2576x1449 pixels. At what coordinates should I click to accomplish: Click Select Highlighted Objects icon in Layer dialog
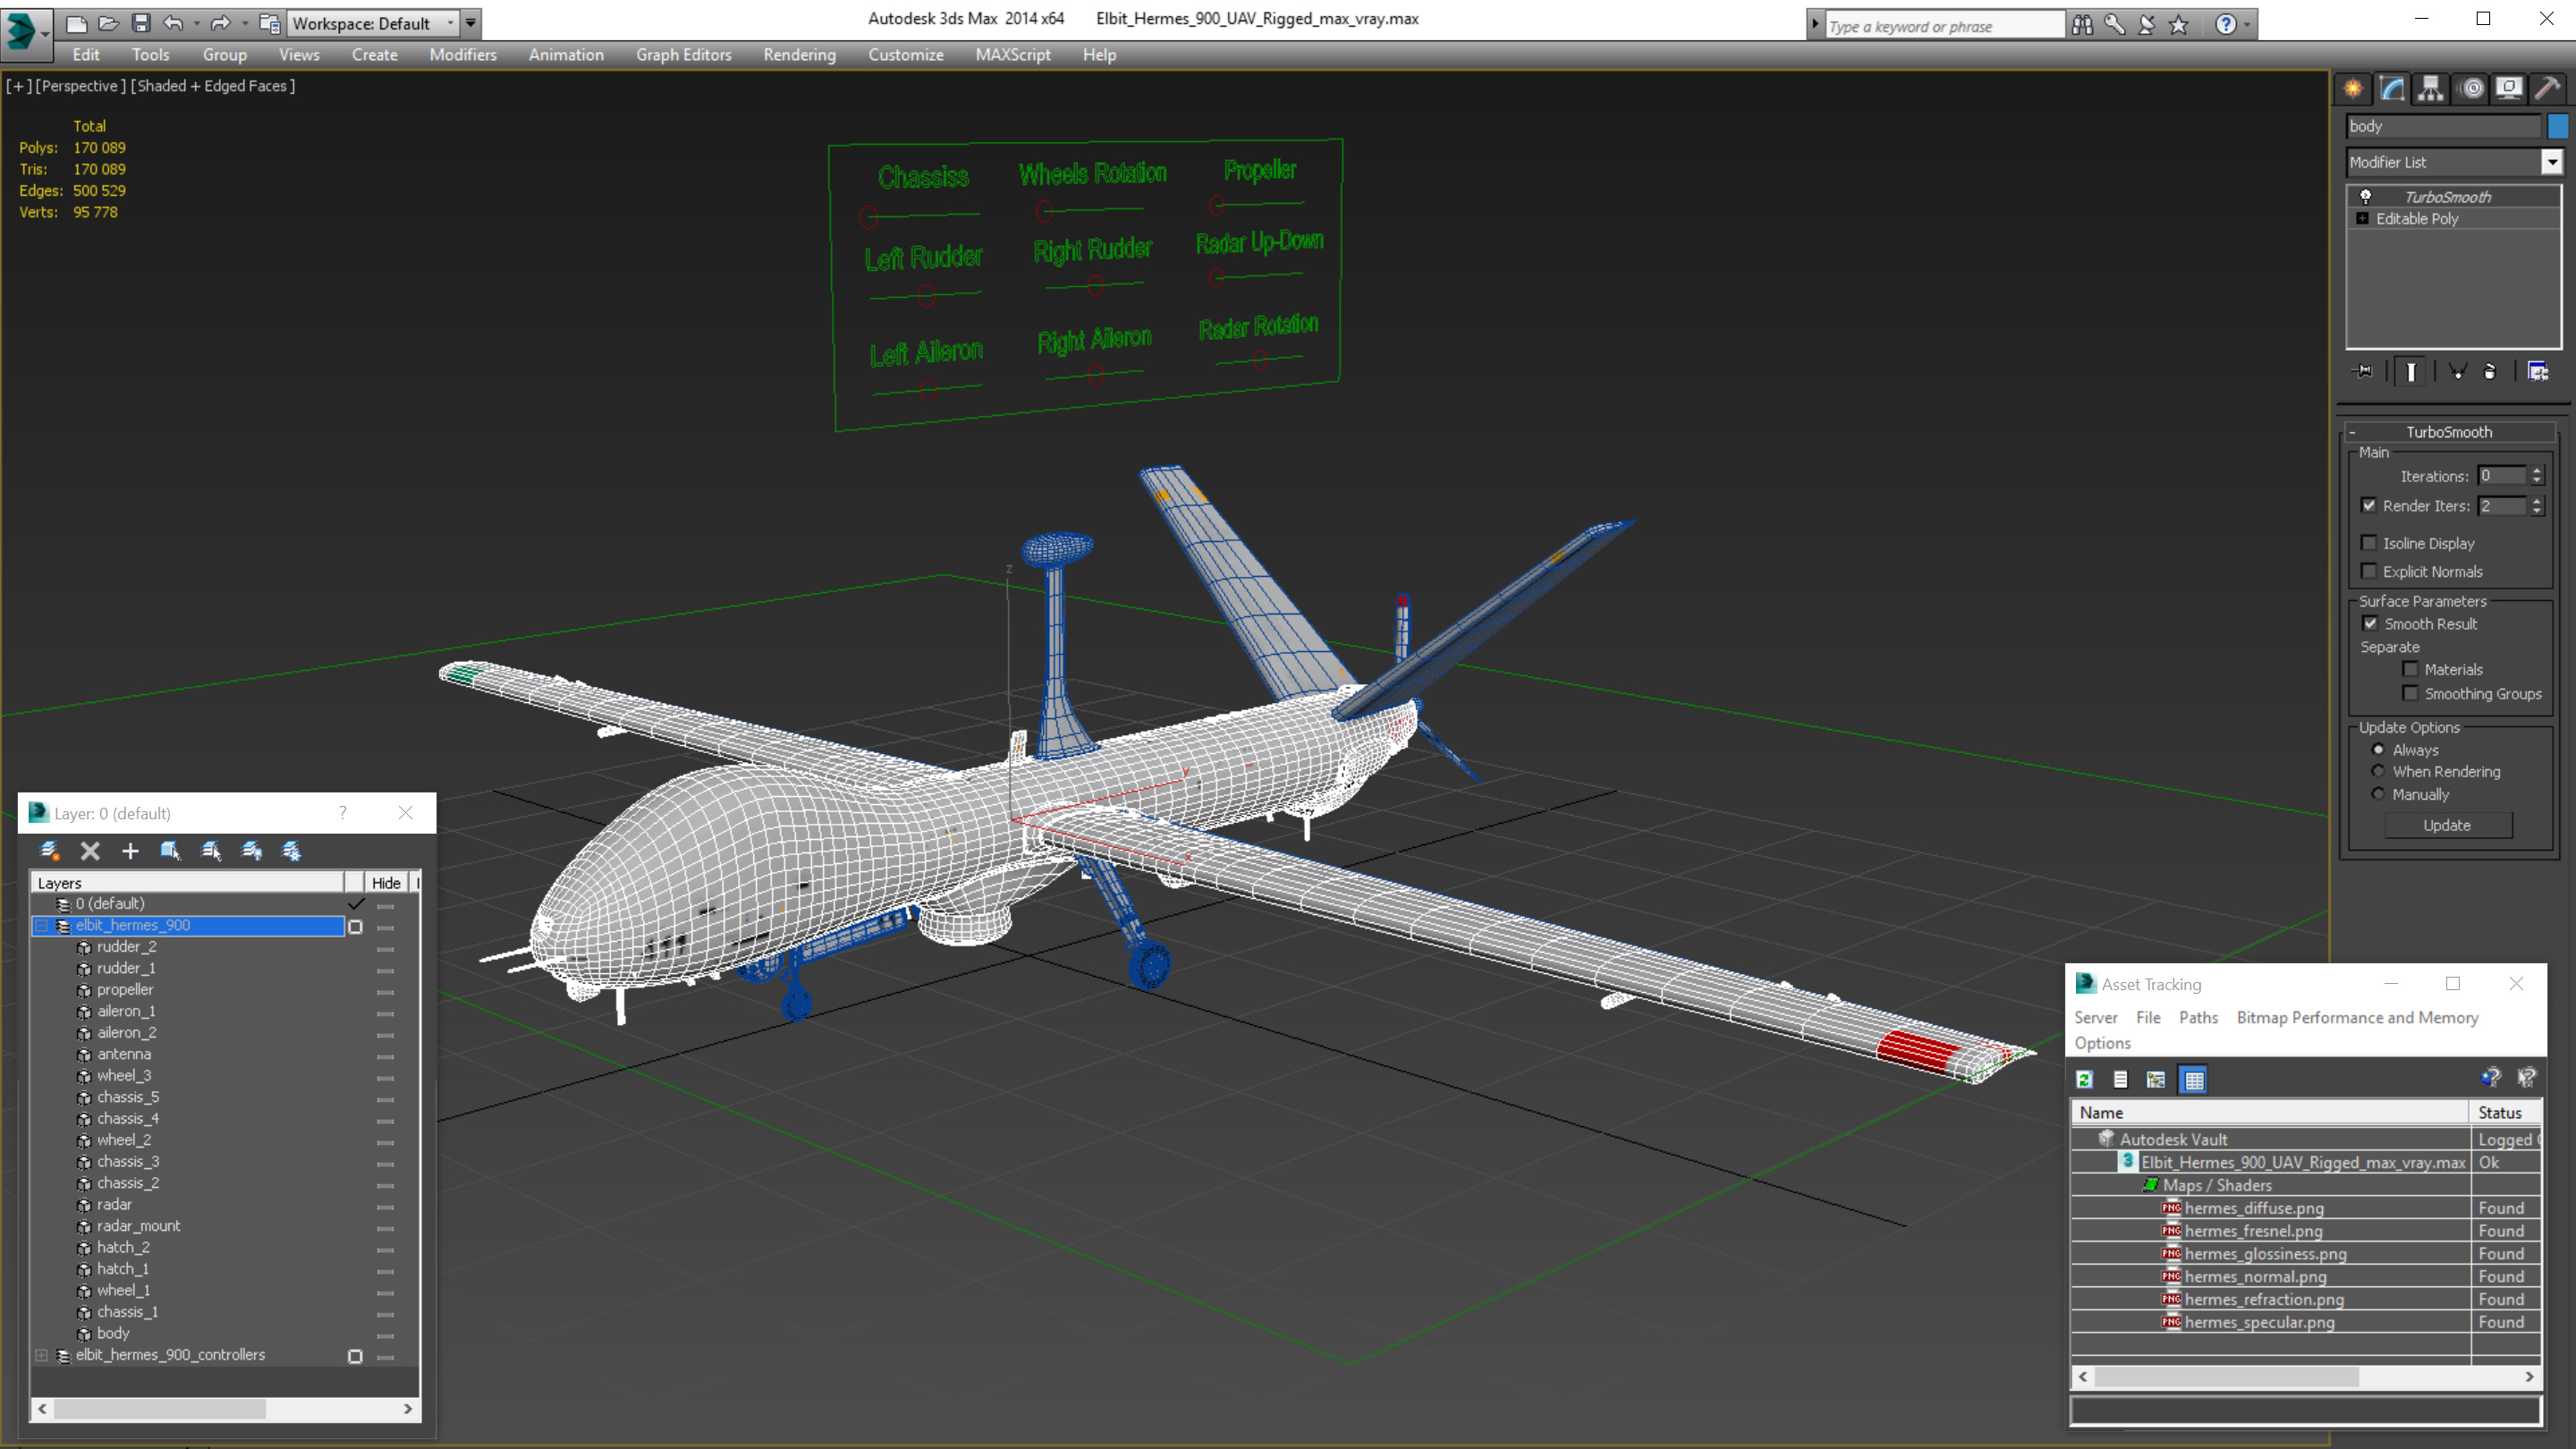tap(170, 850)
